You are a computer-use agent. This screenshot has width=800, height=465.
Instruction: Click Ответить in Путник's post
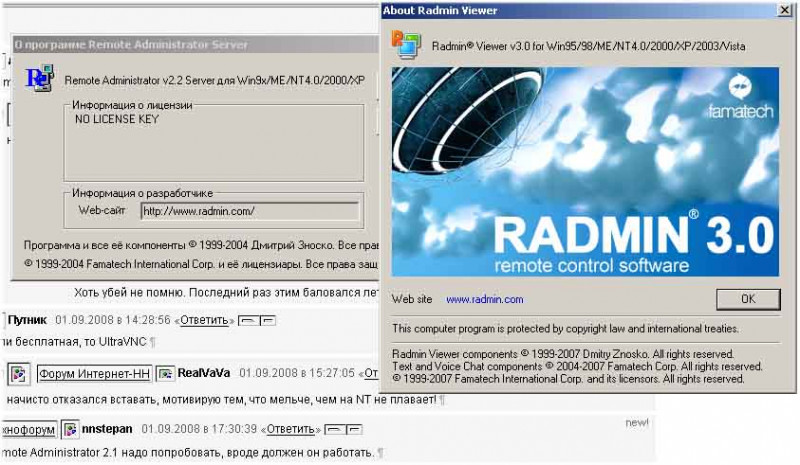coord(204,321)
